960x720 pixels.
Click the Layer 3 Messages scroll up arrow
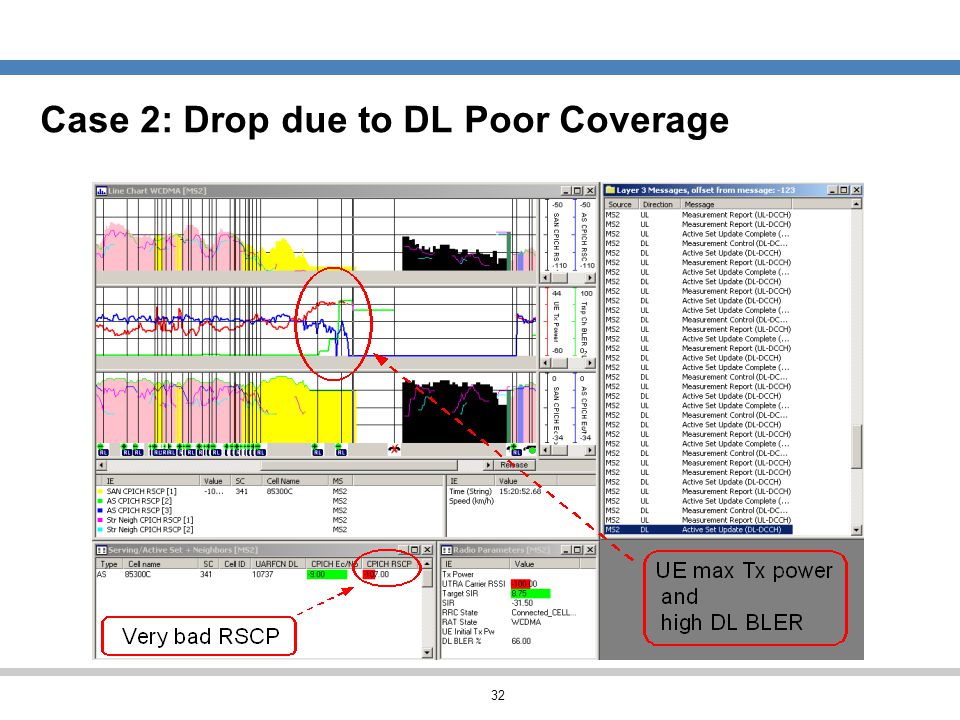[857, 204]
